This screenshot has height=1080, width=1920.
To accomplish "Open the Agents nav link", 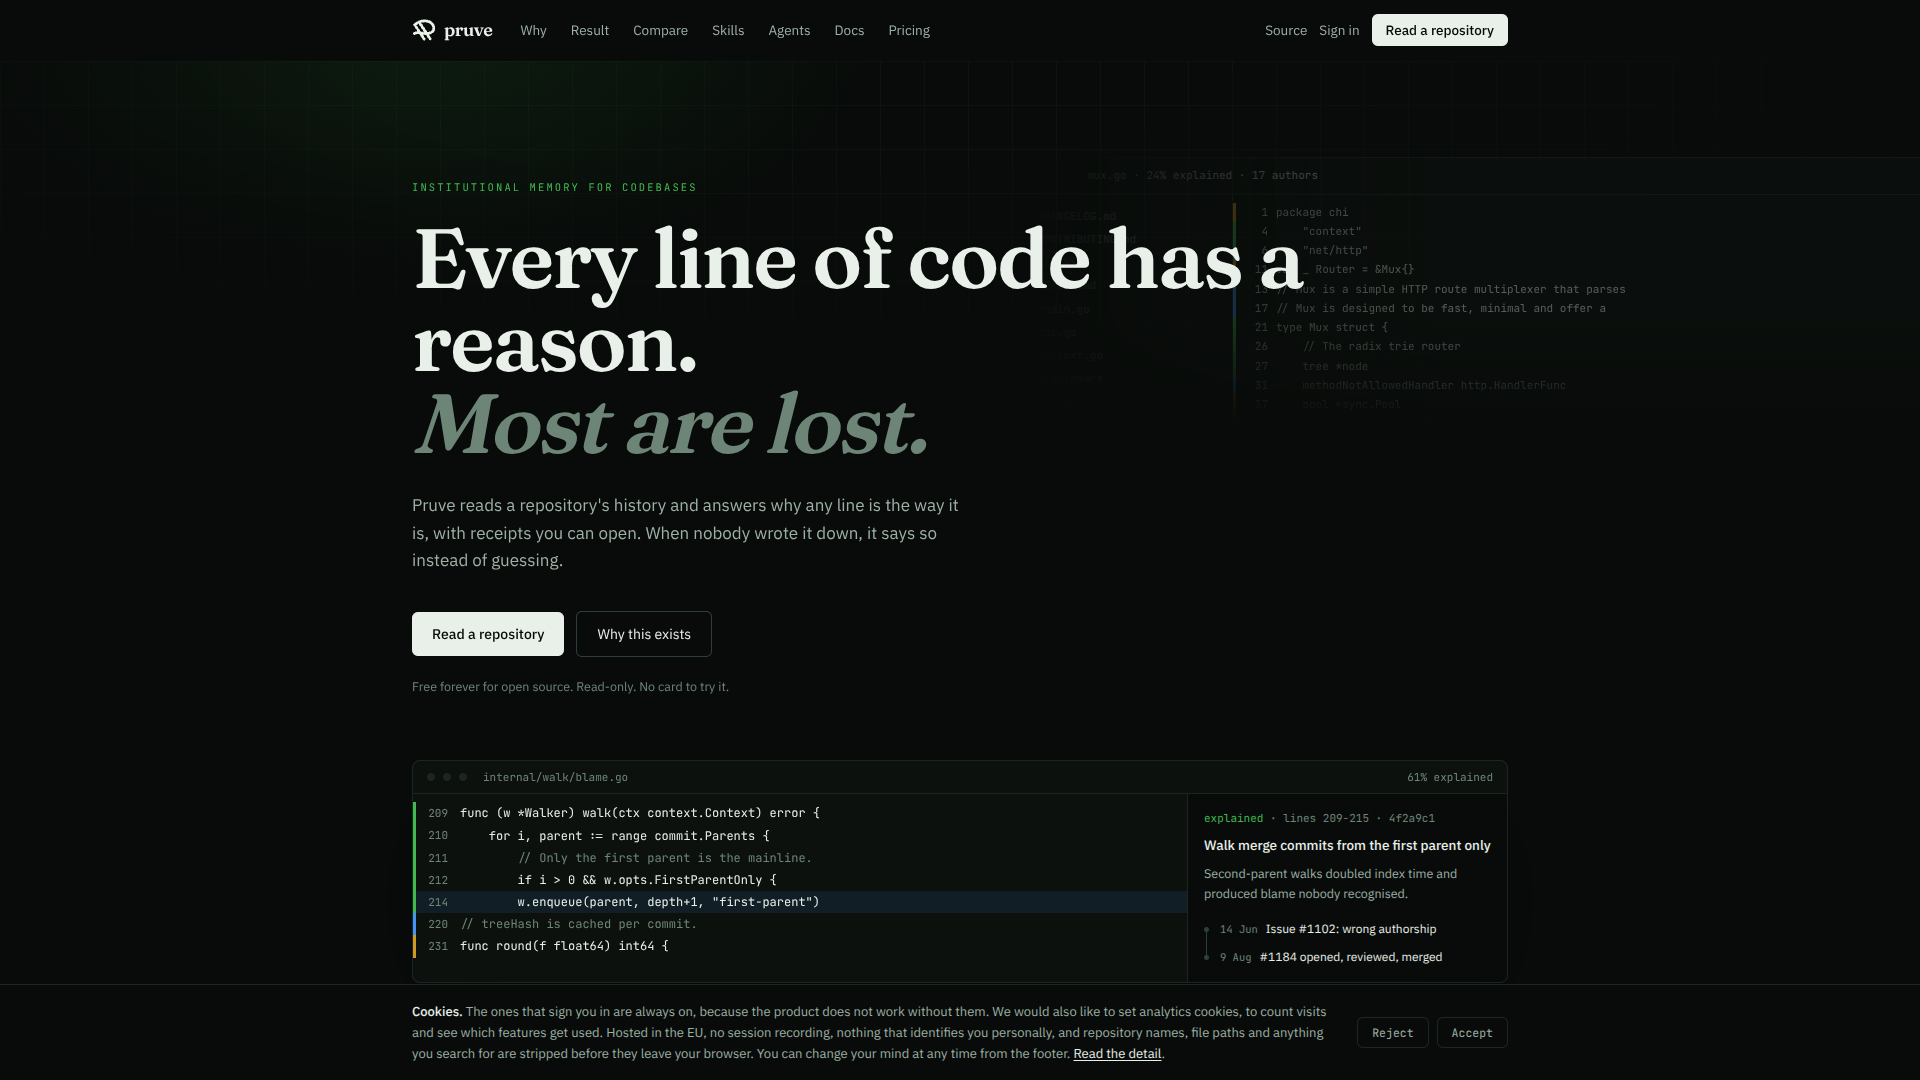I will click(x=789, y=30).
